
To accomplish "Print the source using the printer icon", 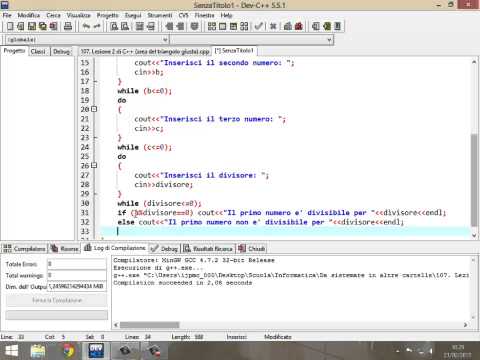I will (x=68, y=26).
